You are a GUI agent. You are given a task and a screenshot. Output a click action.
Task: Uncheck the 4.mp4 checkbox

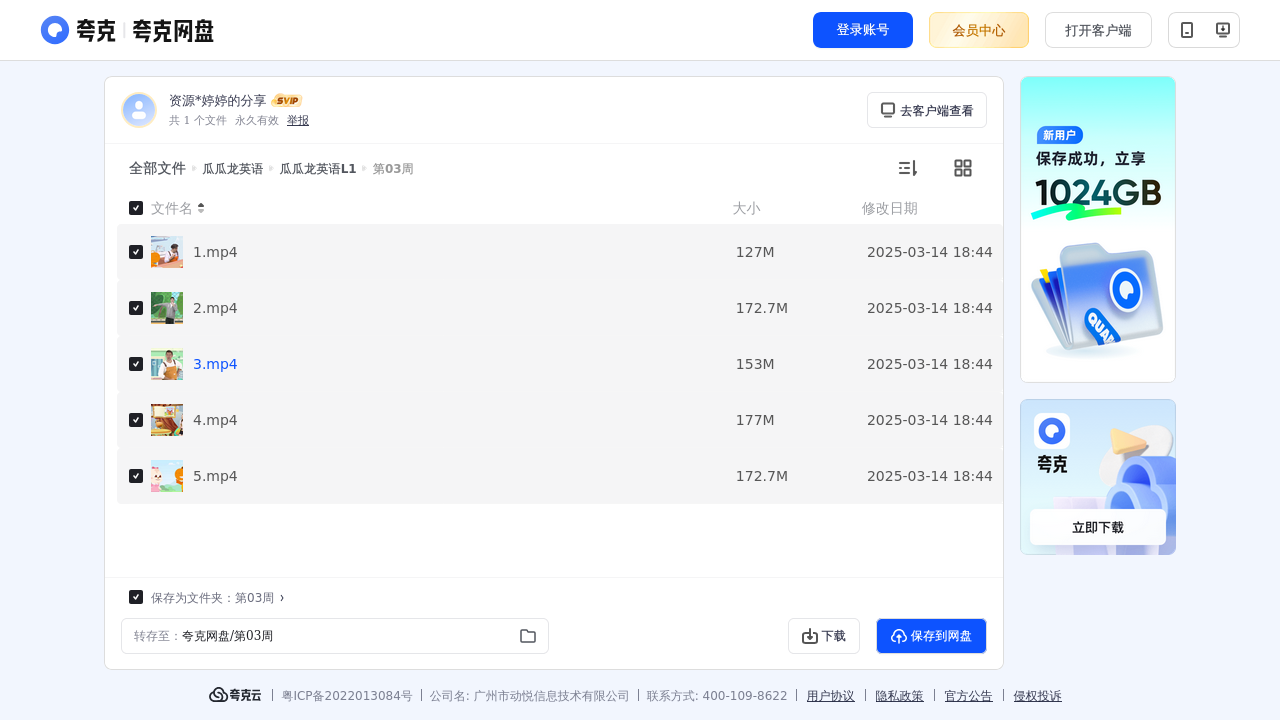136,420
